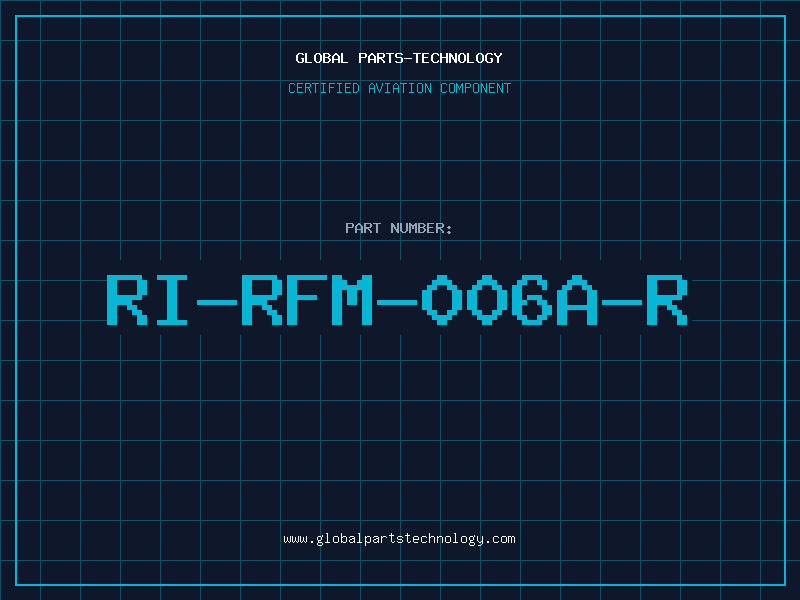
Task: Click the 'GLOBAL PARTS-TECHNOLOGY' heading
Action: [x=399, y=58]
